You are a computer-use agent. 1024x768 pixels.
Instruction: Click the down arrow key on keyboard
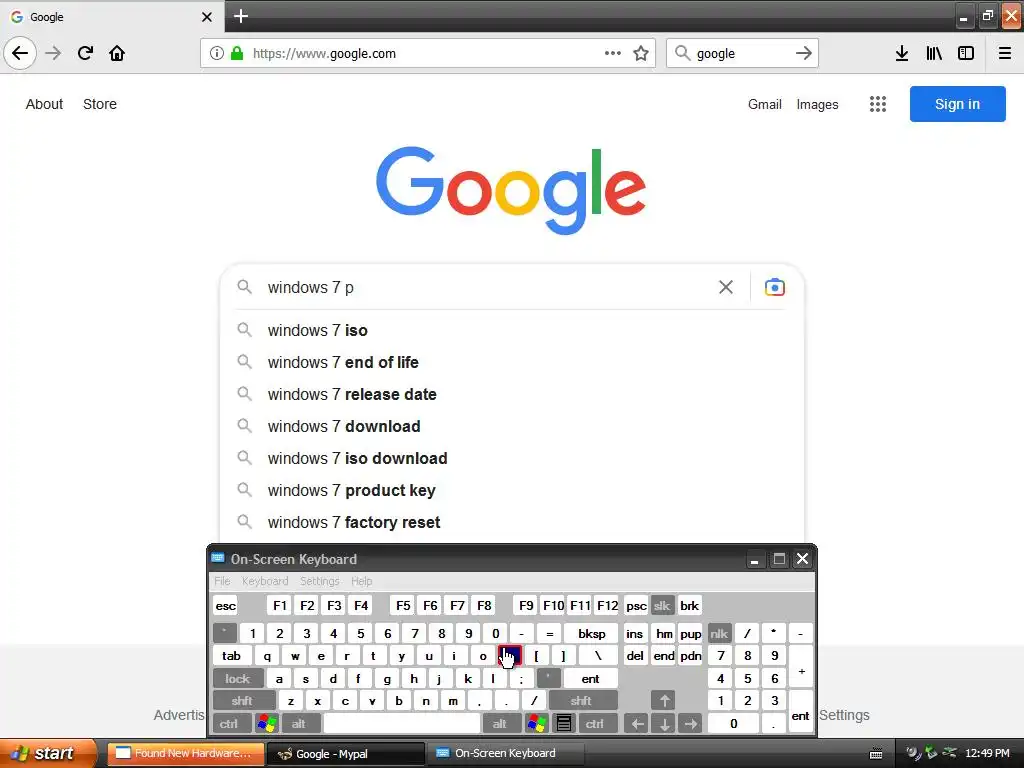tap(664, 724)
